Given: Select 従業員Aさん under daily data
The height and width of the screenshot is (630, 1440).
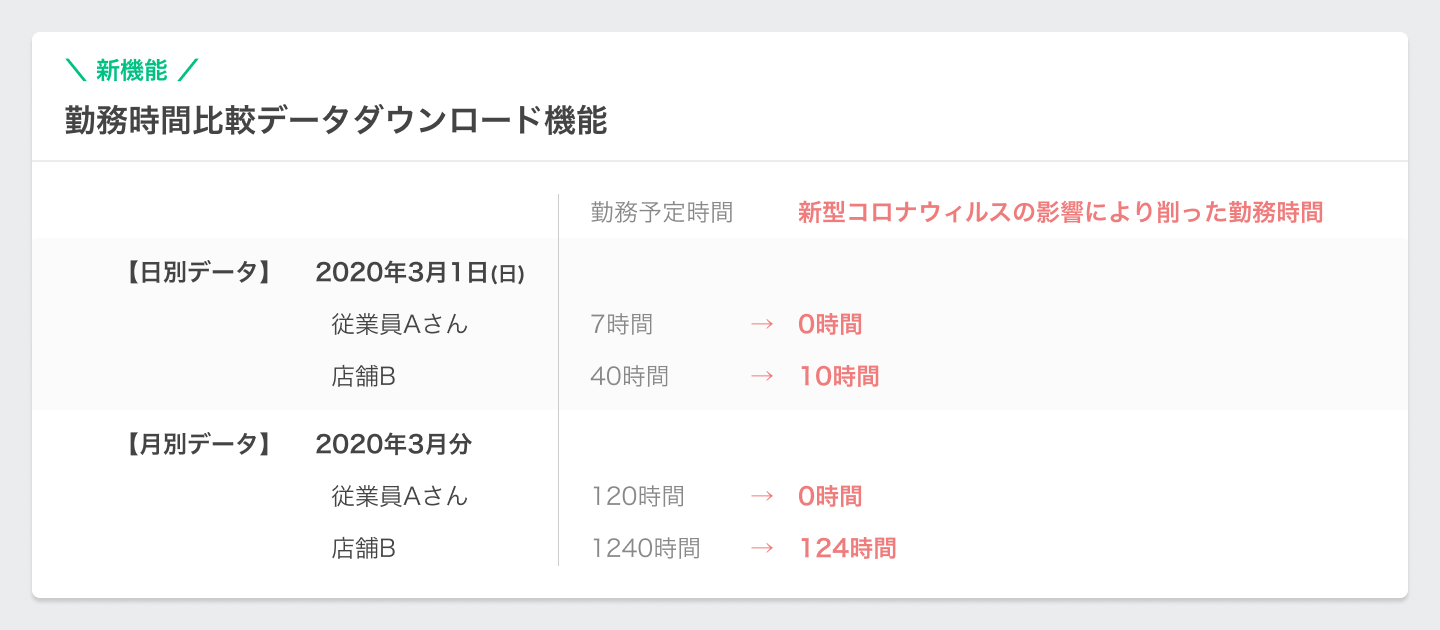Looking at the screenshot, I should pyautogui.click(x=400, y=324).
